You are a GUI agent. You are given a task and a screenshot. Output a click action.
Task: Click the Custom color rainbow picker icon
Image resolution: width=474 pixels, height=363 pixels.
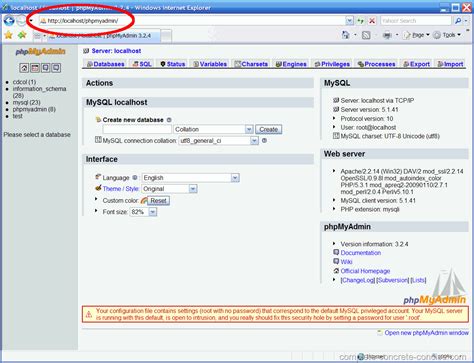(144, 200)
